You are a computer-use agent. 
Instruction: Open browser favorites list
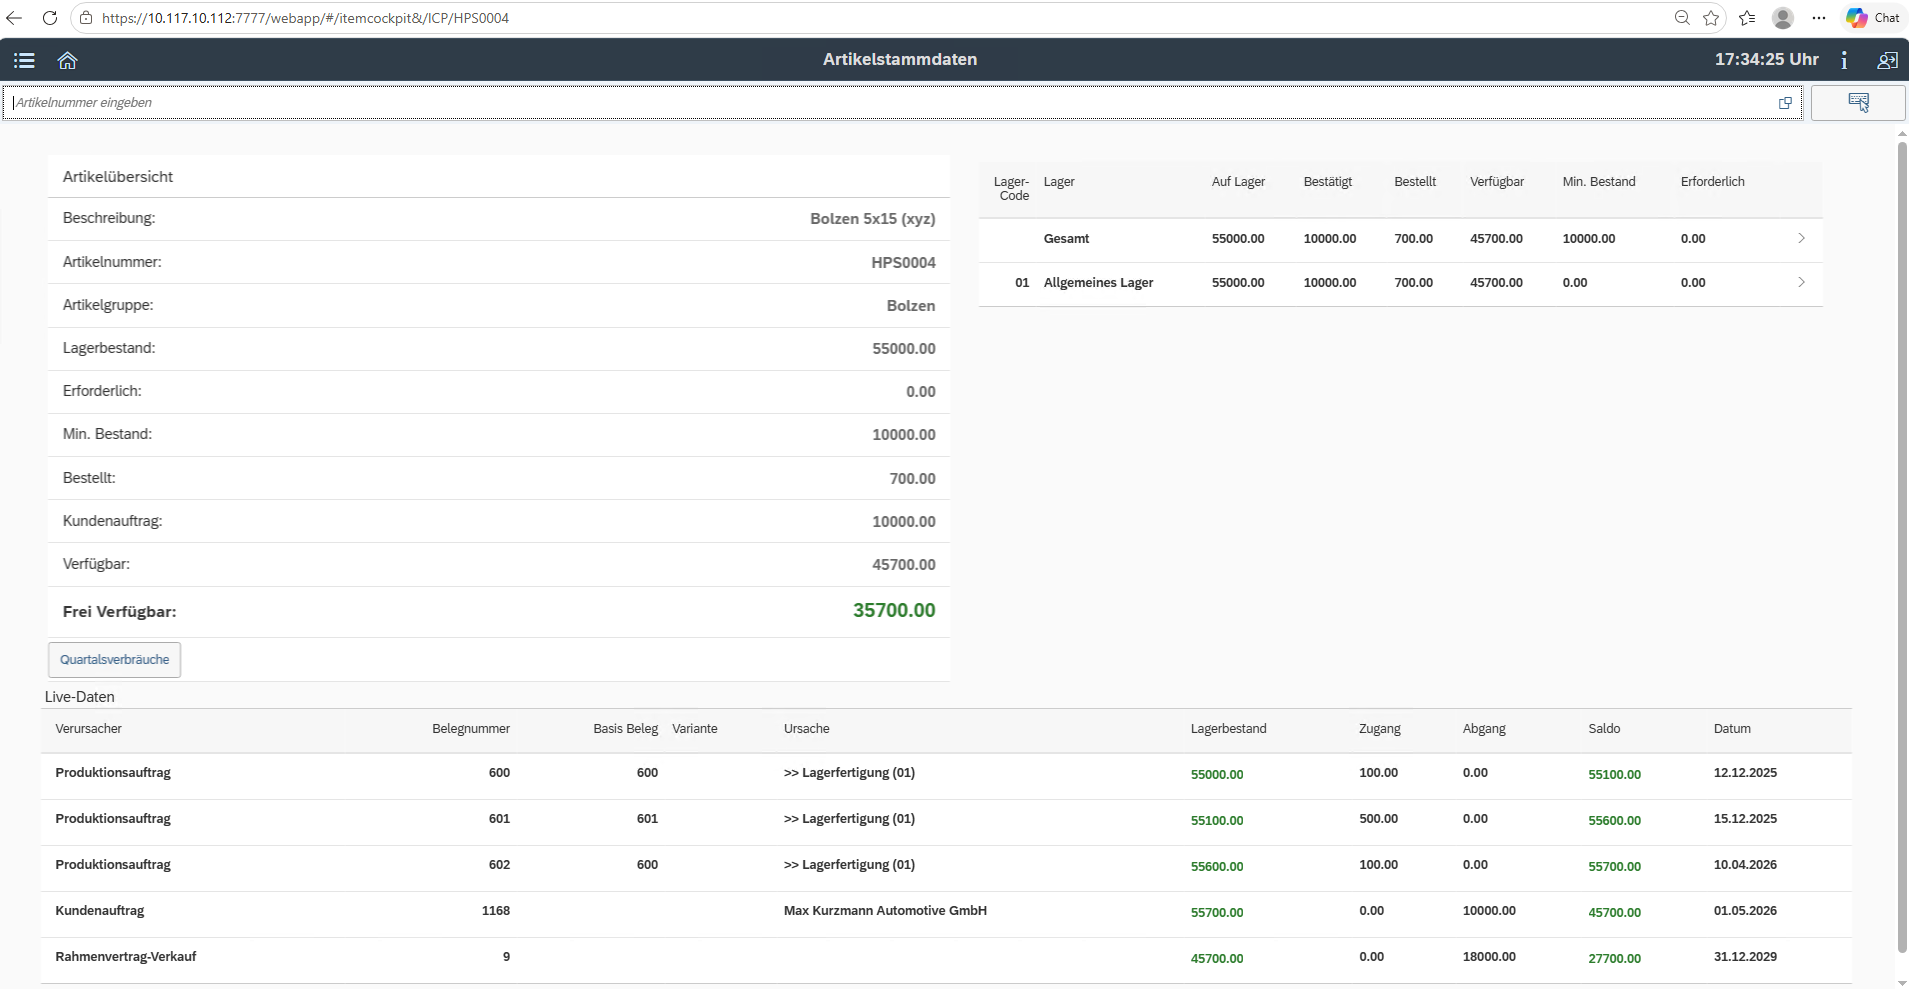[1747, 18]
